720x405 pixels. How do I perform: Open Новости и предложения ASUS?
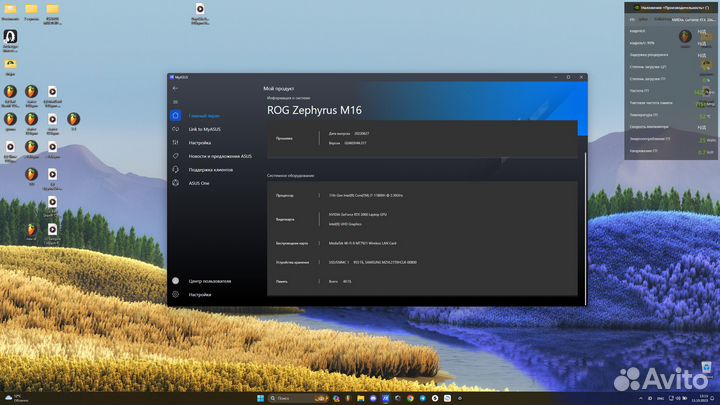tap(220, 156)
